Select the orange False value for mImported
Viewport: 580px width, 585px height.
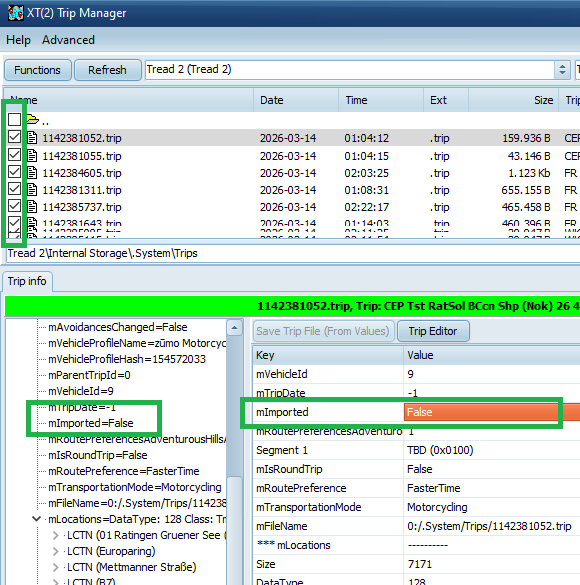(x=492, y=412)
